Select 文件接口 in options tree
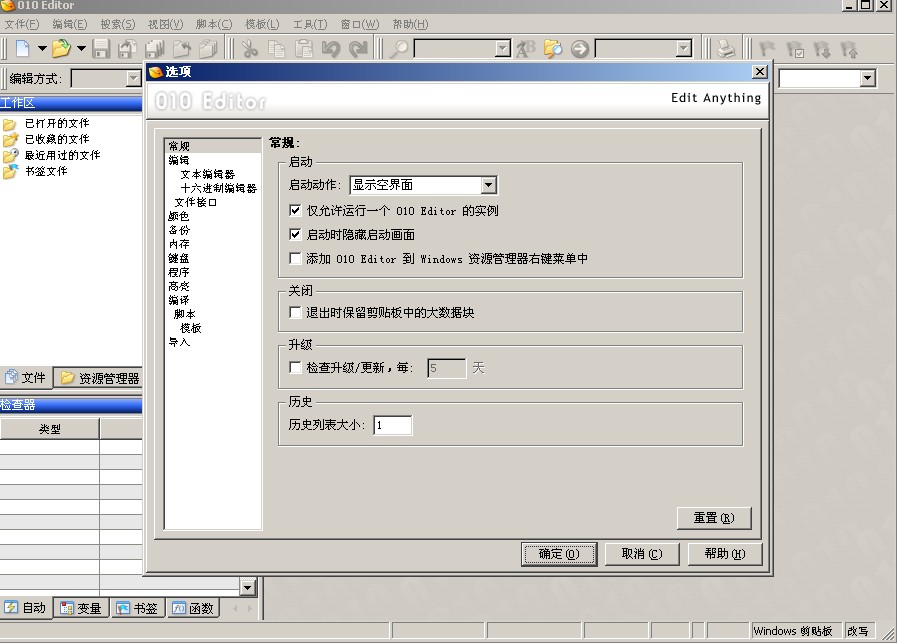Image resolution: width=897 pixels, height=643 pixels. click(x=196, y=202)
